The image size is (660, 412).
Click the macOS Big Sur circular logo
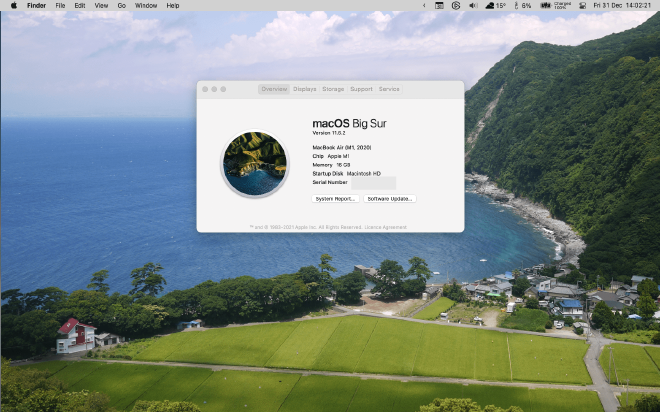pyautogui.click(x=255, y=163)
